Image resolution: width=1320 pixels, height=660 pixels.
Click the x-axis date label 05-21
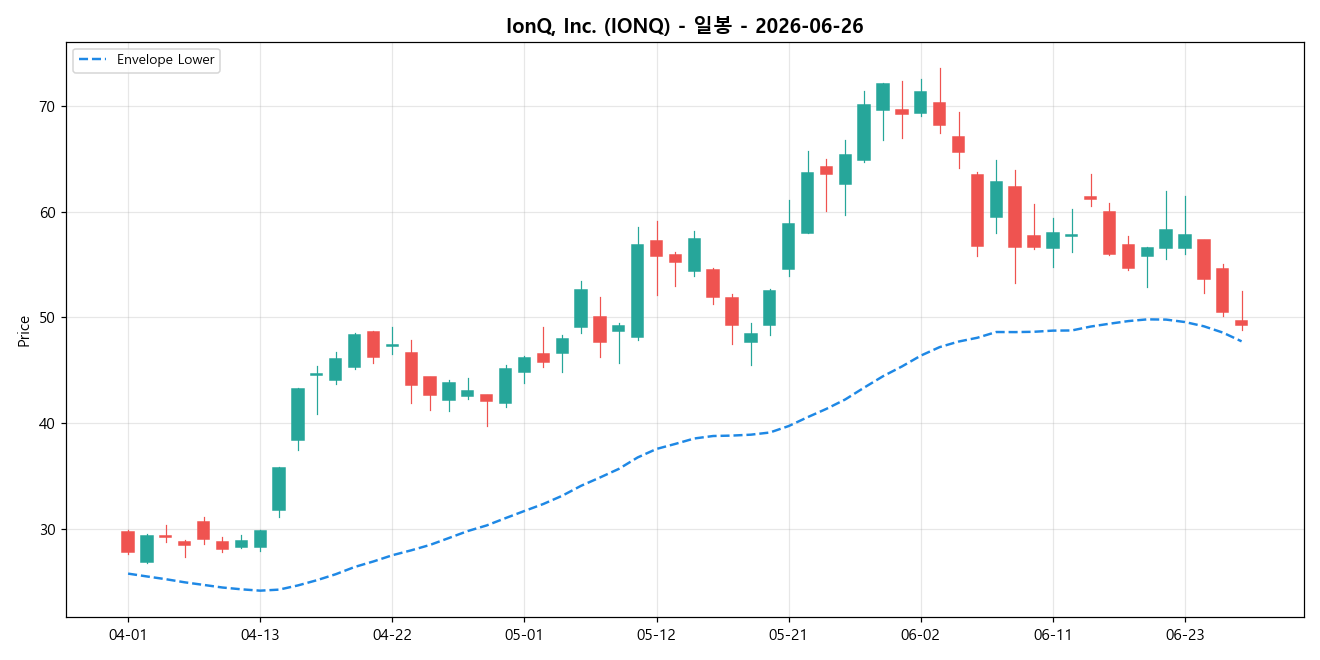(788, 635)
